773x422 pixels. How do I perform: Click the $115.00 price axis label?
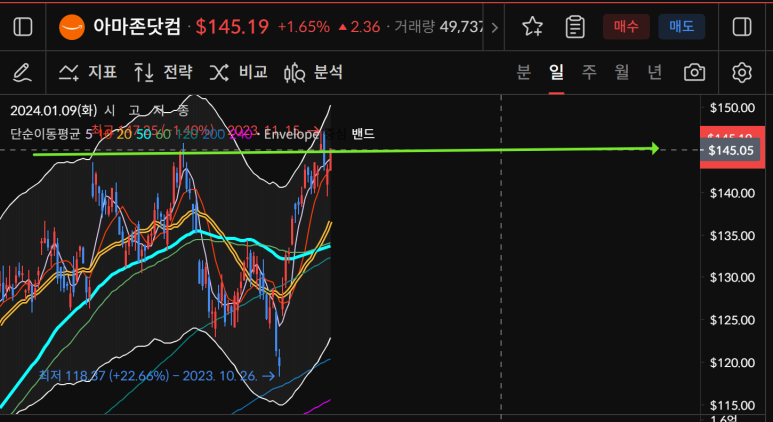732,405
